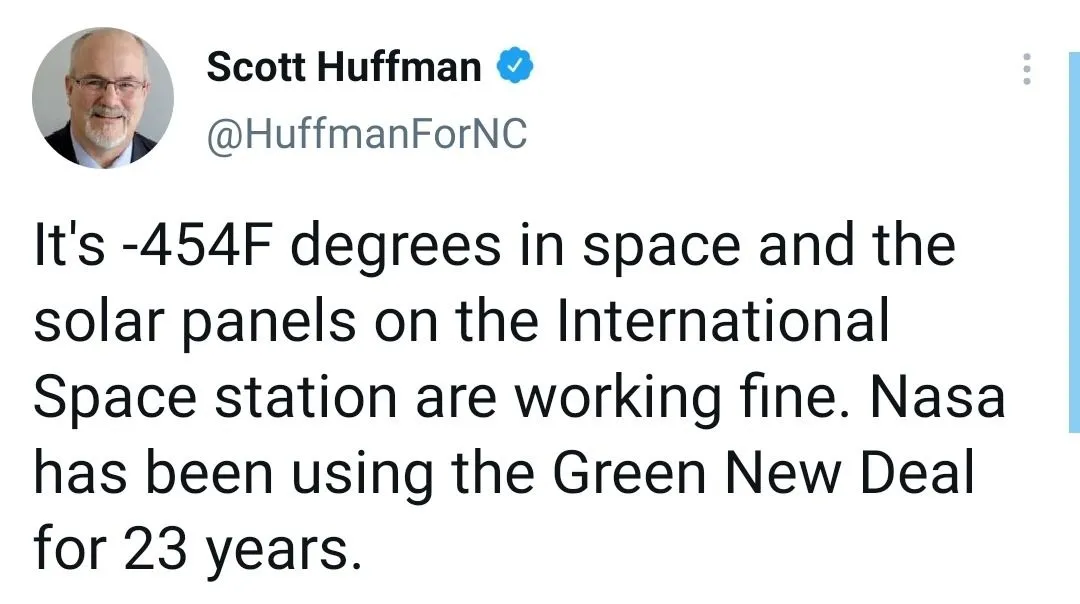Open the three-dot more options menu
1080x604 pixels.
[1026, 69]
